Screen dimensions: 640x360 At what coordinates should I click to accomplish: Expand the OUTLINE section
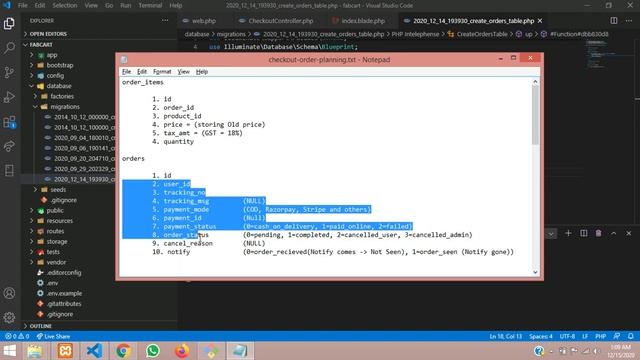pyautogui.click(x=100, y=326)
